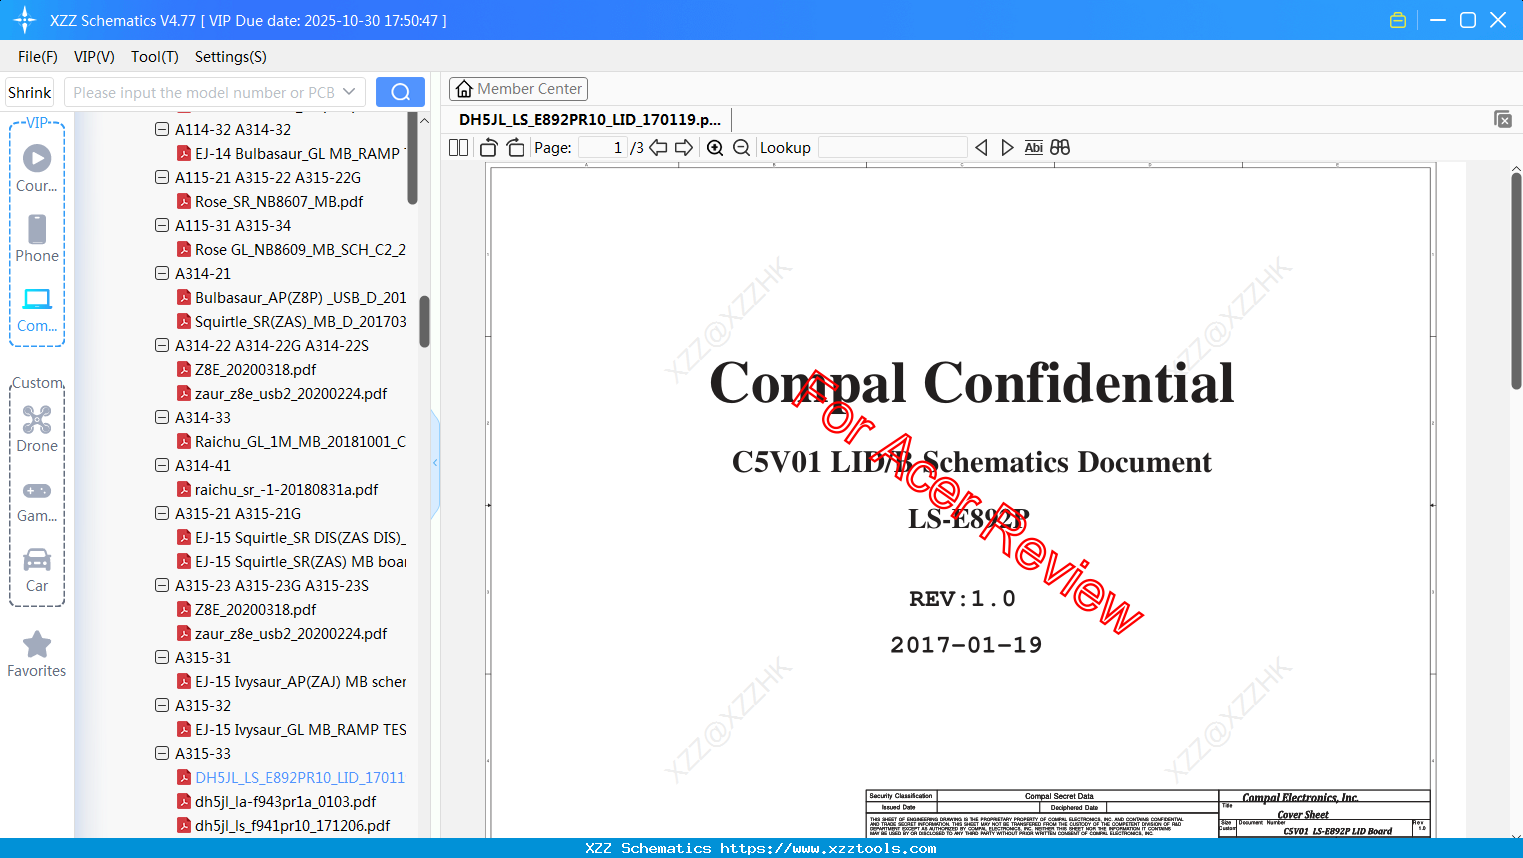Open Bulbasaur_AP(Z8P)_USB_D file

301,297
